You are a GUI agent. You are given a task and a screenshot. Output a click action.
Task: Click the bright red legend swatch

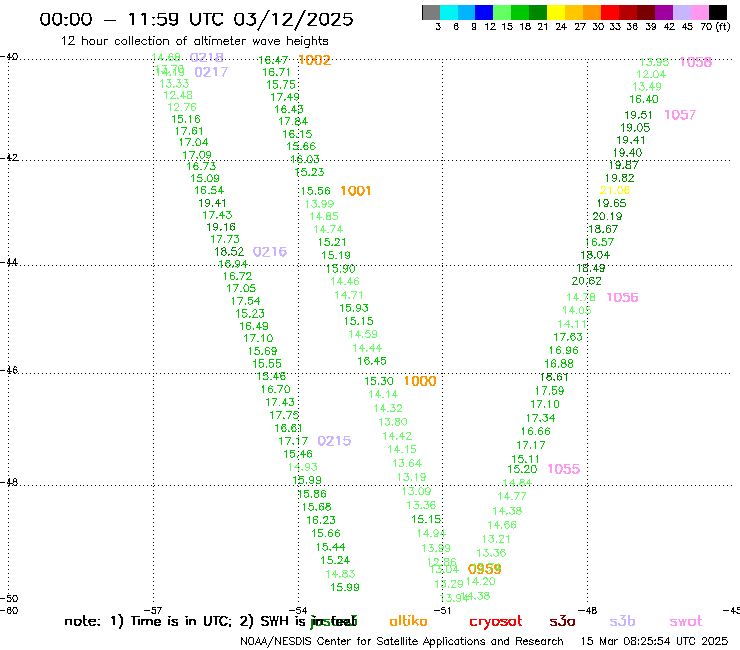click(610, 12)
